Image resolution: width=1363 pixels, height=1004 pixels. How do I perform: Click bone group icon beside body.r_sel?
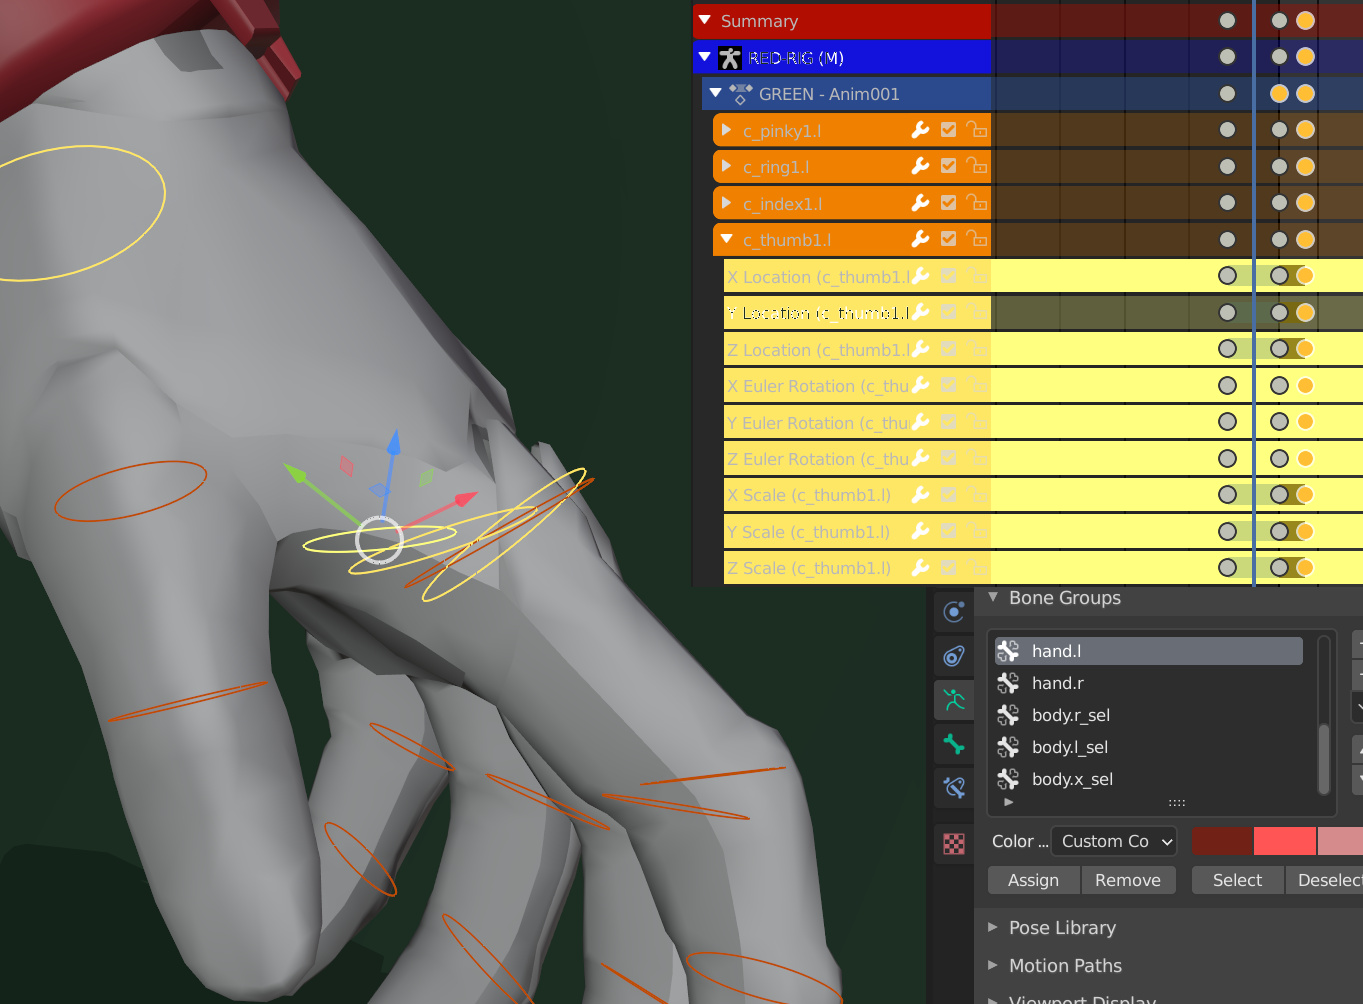pos(1008,715)
